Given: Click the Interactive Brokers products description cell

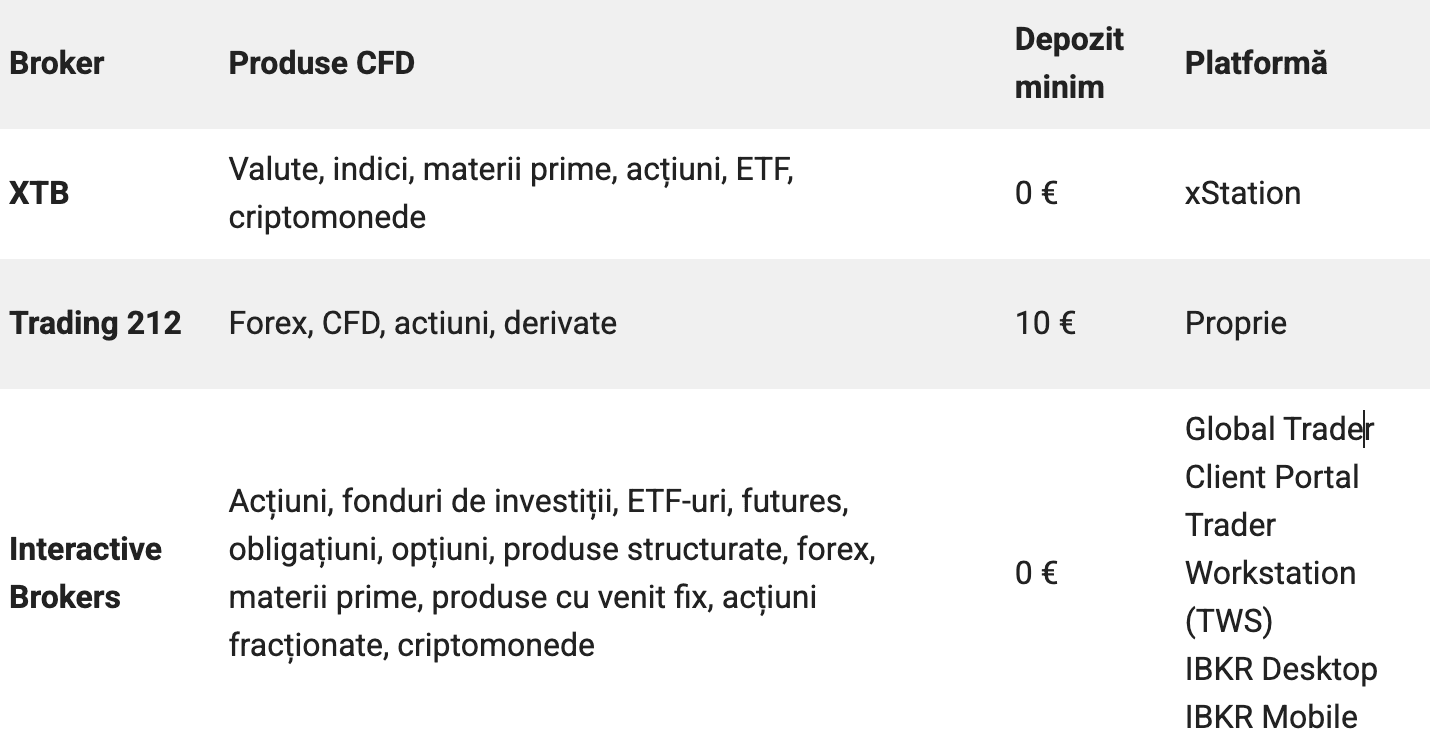Looking at the screenshot, I should (552, 573).
